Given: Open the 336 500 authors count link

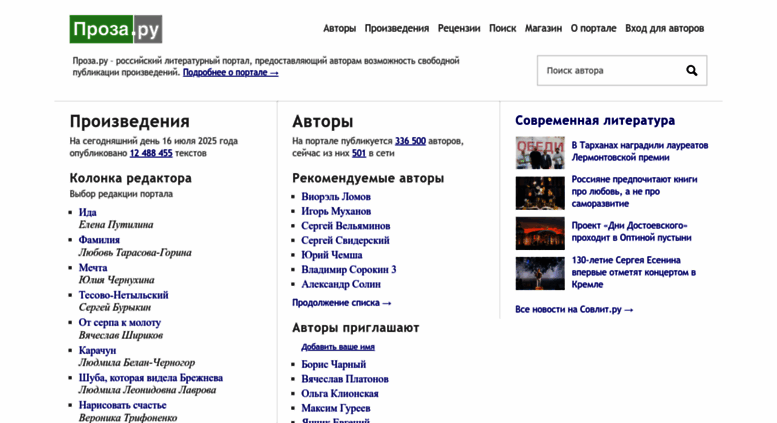Looking at the screenshot, I should click(410, 141).
